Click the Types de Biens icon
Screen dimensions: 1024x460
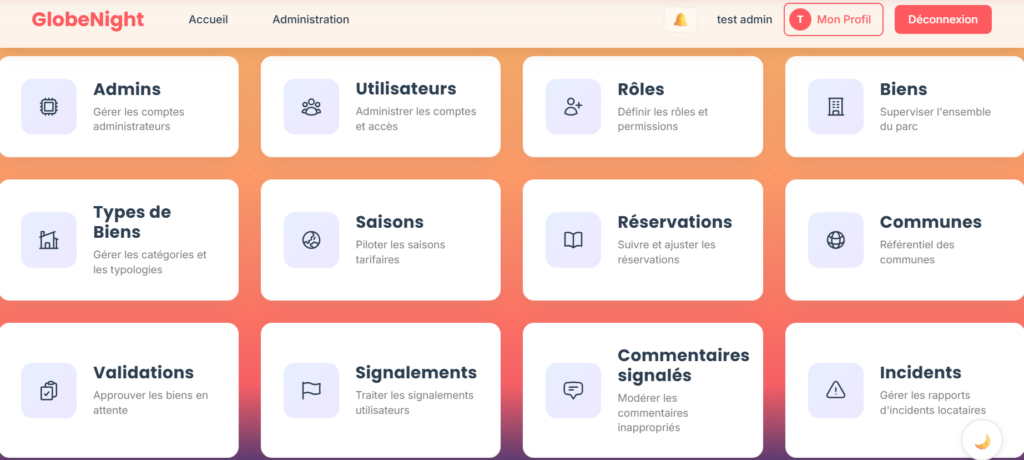pos(48,240)
